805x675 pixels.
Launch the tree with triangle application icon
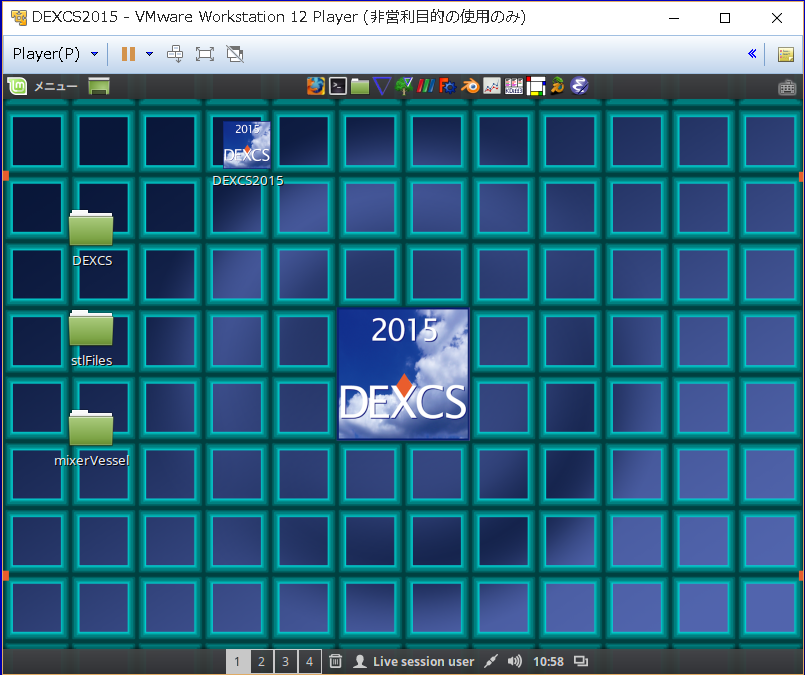[x=404, y=86]
